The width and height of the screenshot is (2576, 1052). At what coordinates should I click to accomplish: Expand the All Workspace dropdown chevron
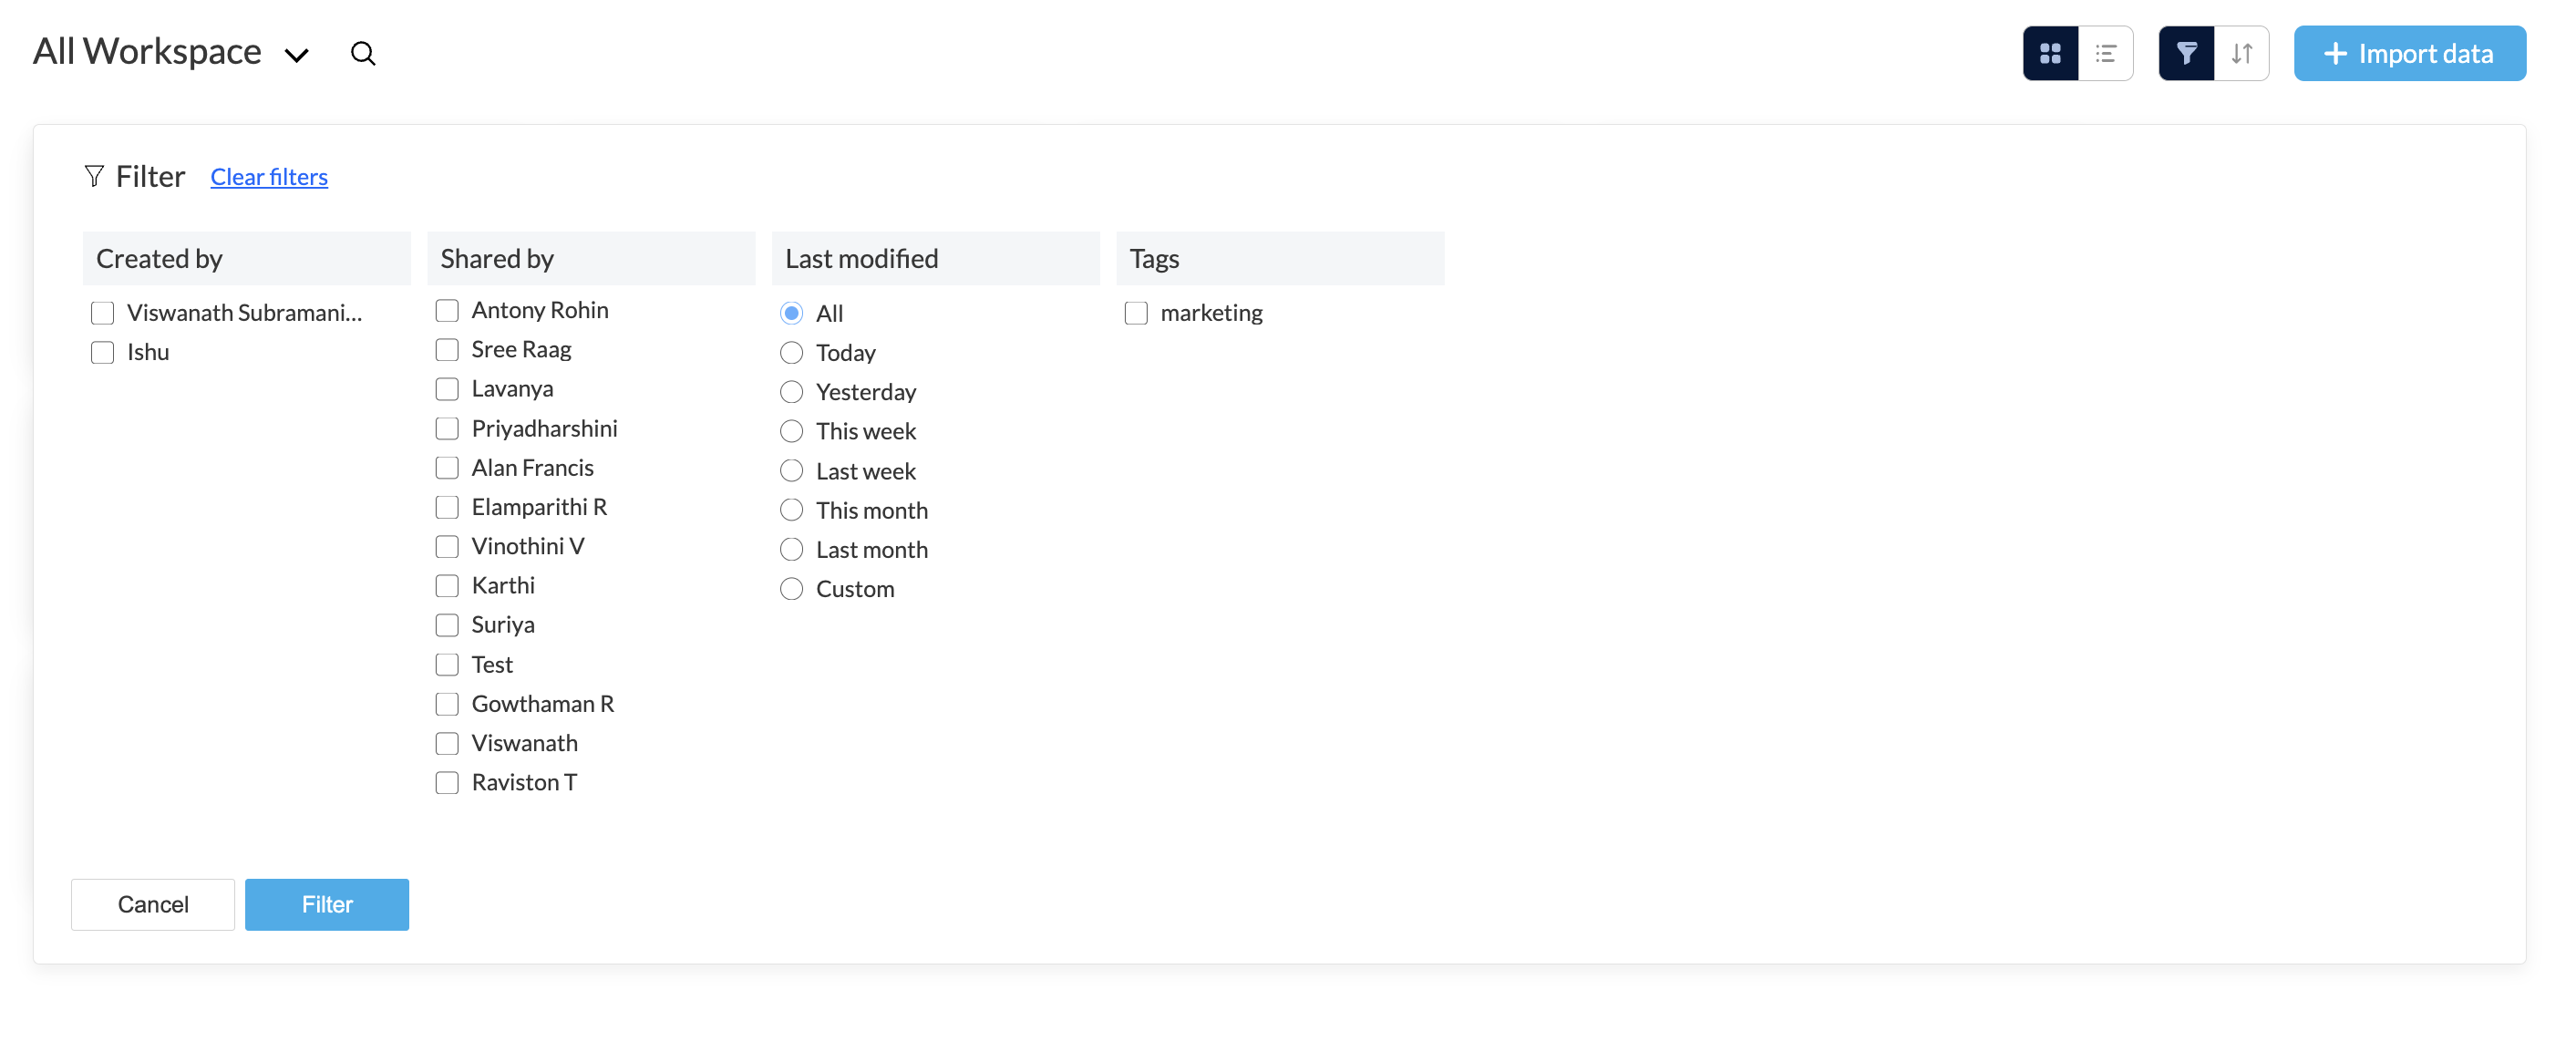(296, 55)
